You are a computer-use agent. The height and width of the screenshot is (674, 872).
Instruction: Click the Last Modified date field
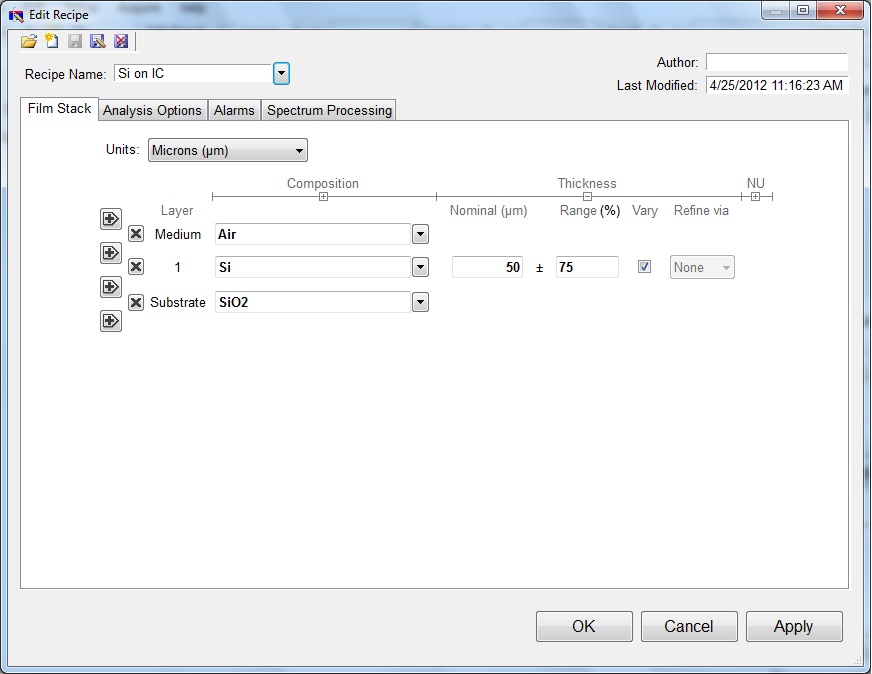coord(777,85)
